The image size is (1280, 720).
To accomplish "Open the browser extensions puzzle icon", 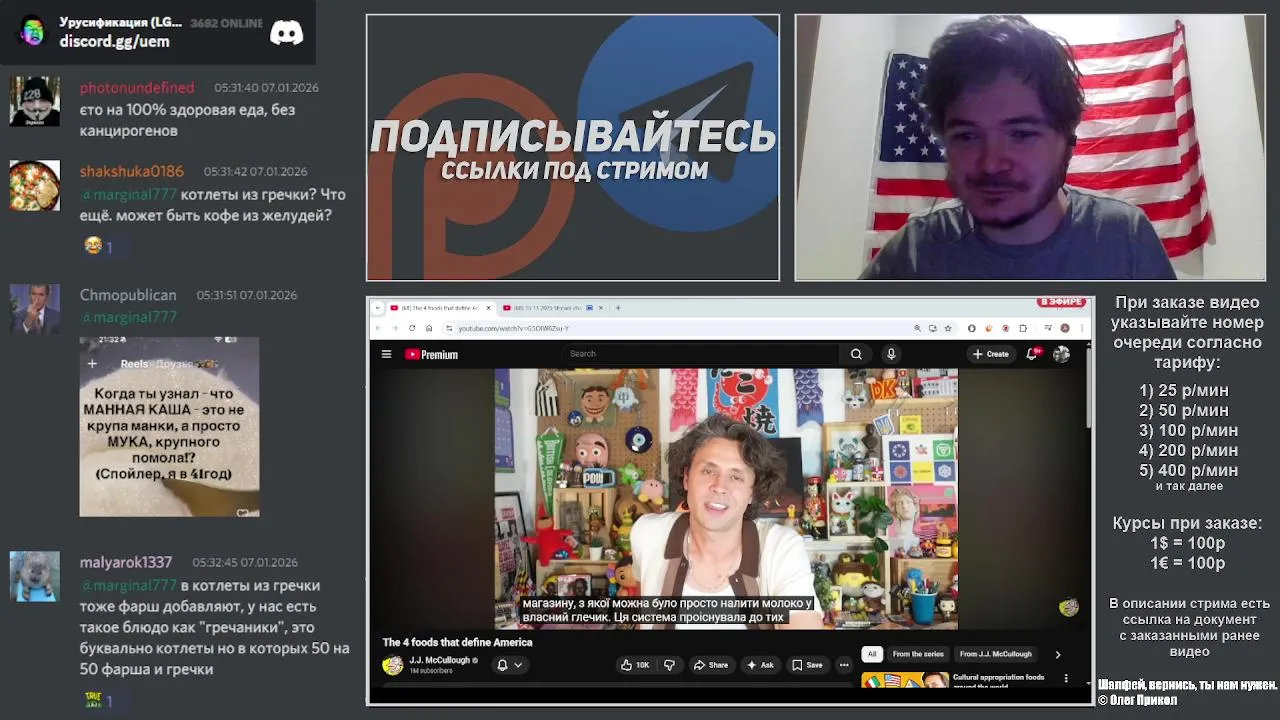I will (1023, 328).
